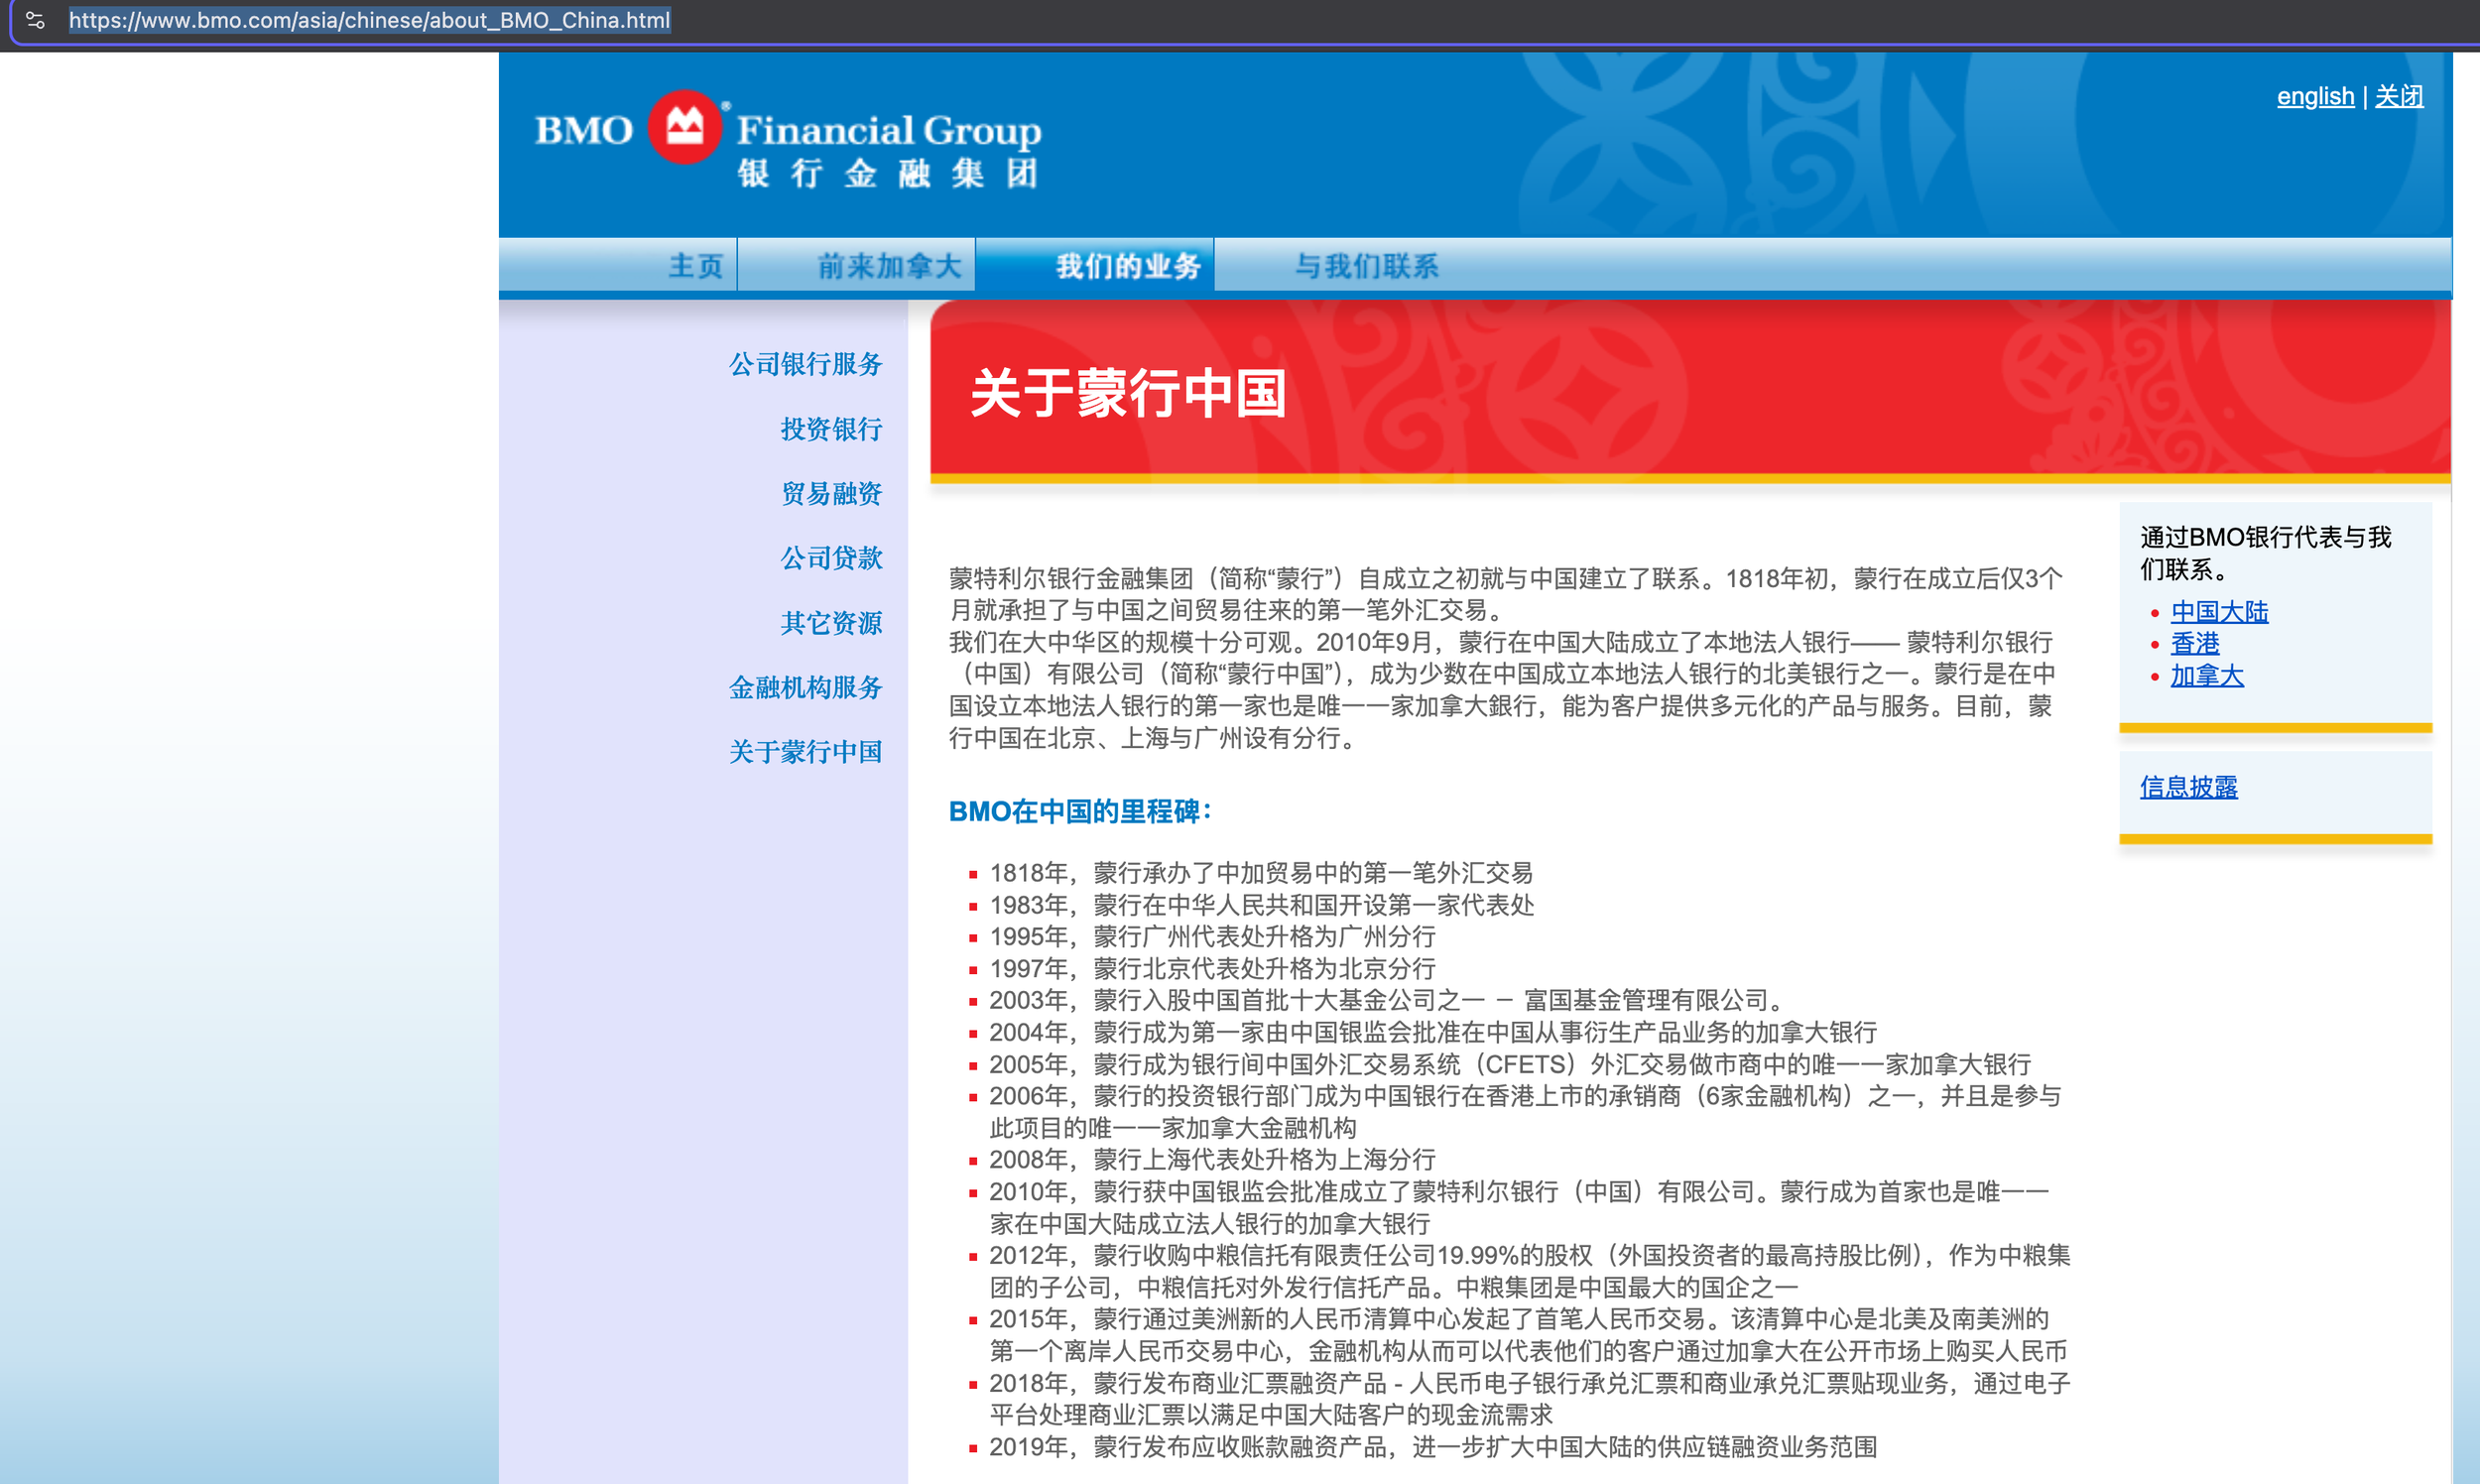Image resolution: width=2480 pixels, height=1484 pixels.
Task: Open 金融机构服务 in the sidebar
Action: 805,688
